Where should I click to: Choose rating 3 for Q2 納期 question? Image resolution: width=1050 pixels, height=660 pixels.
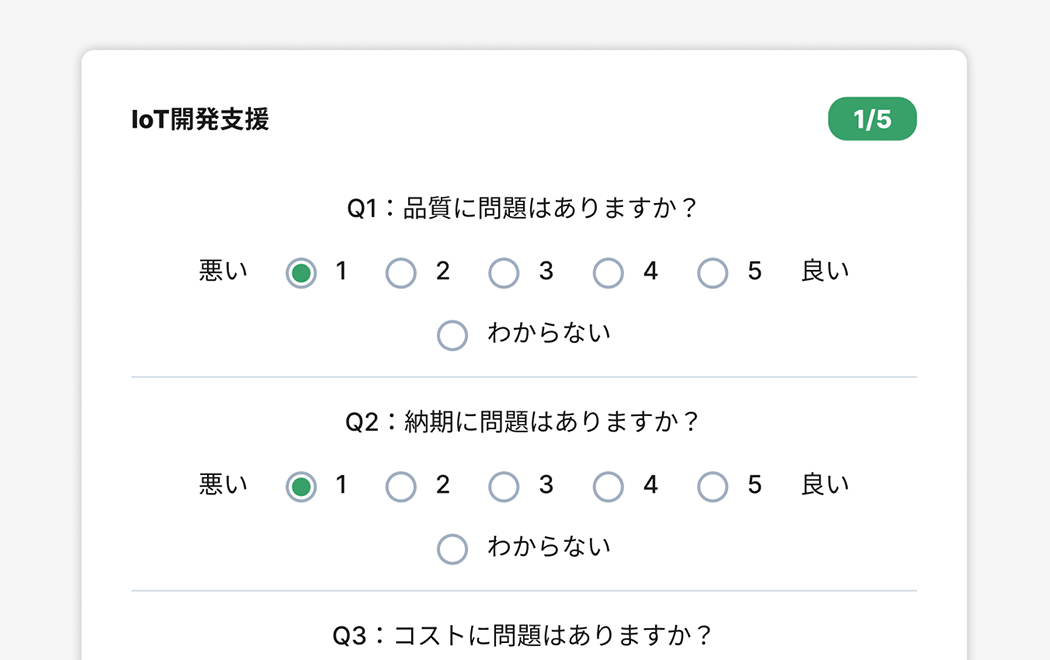504,487
